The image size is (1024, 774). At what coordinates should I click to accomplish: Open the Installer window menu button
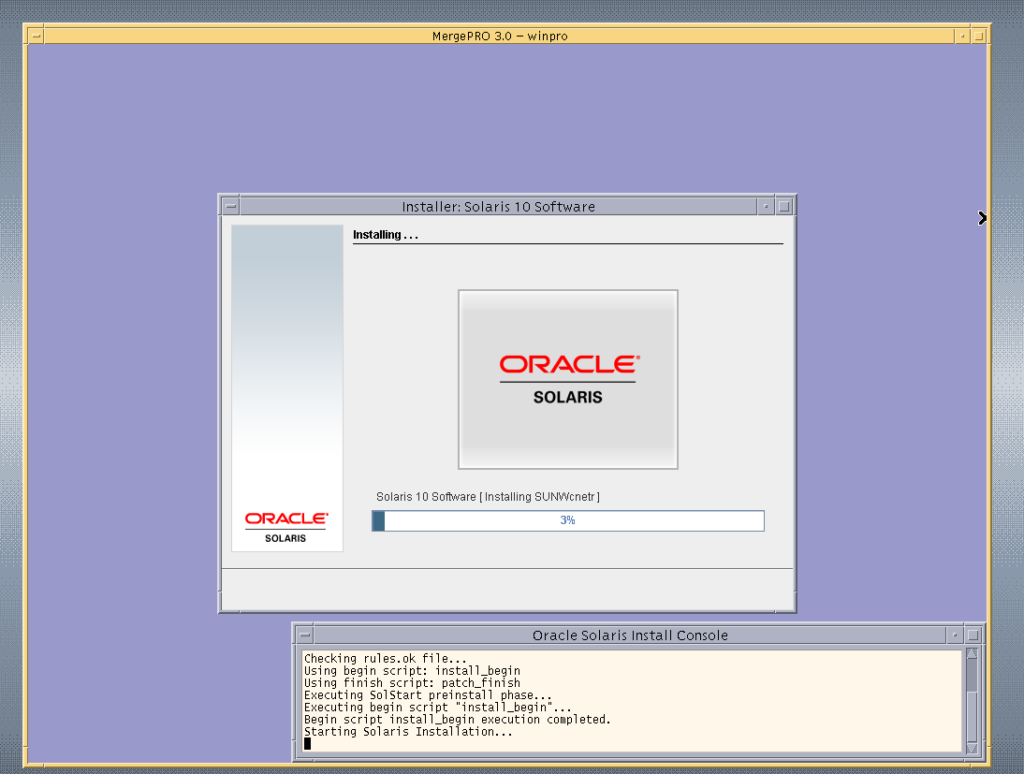click(231, 207)
